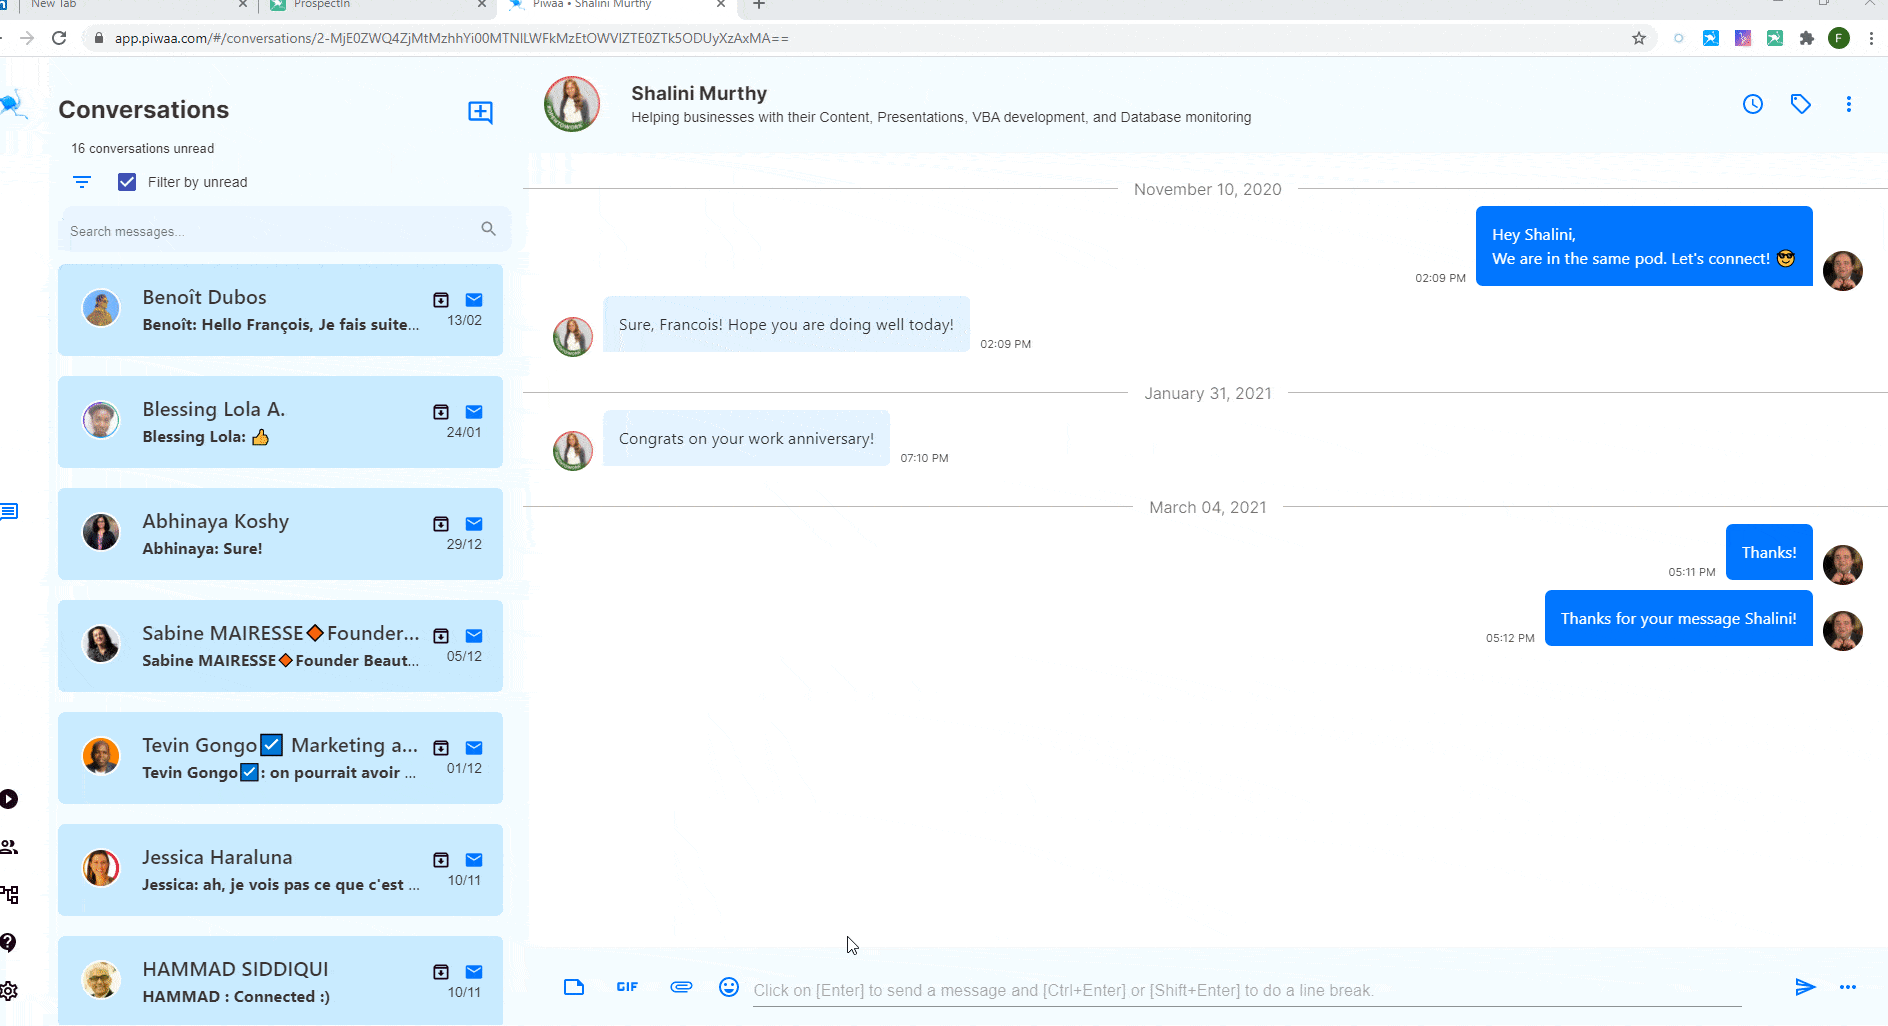
Task: Open message templates note icon
Action: click(x=574, y=987)
